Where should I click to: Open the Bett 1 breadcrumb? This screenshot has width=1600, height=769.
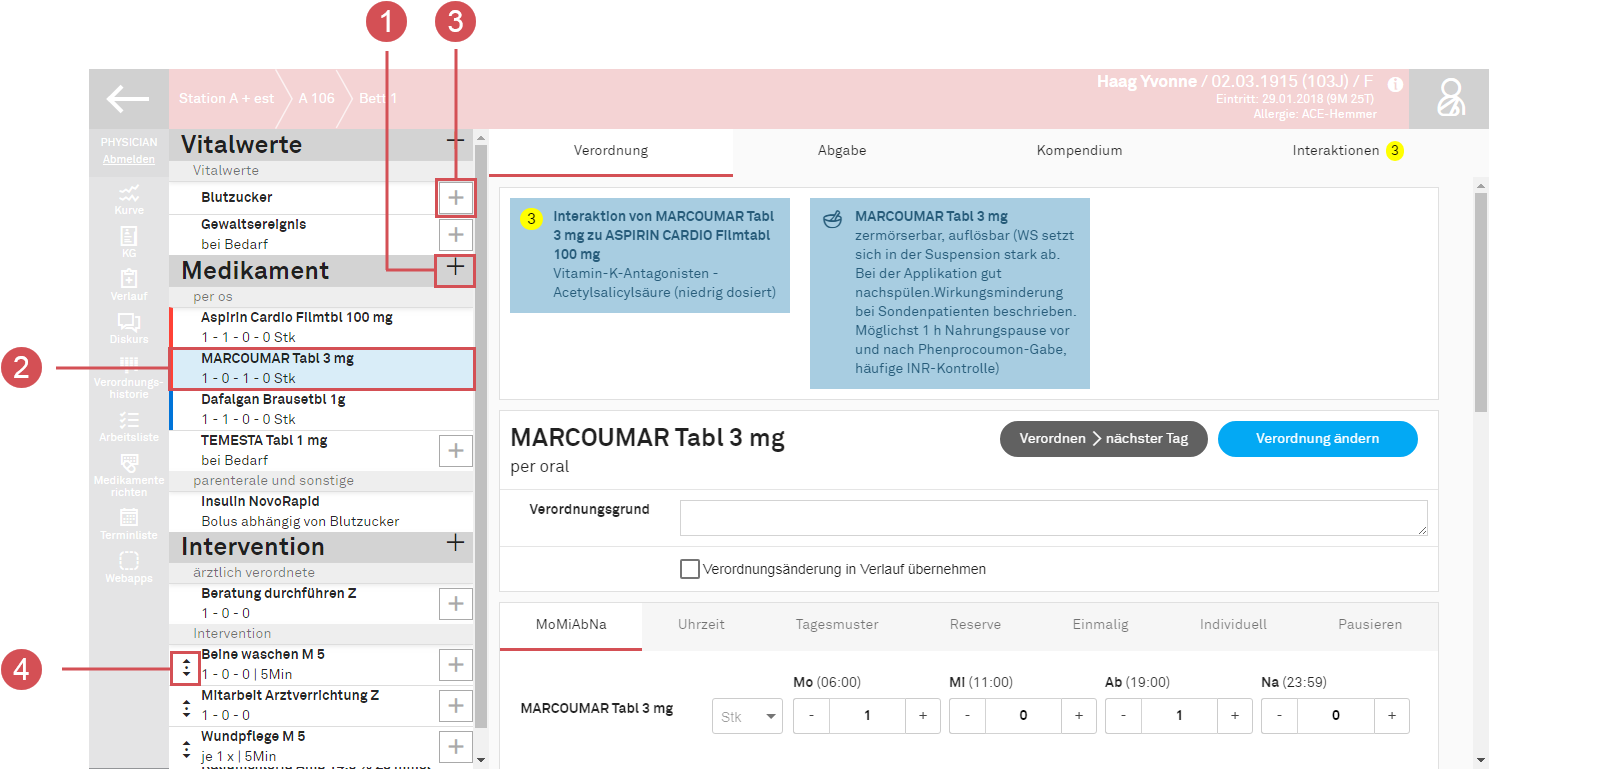pos(378,99)
